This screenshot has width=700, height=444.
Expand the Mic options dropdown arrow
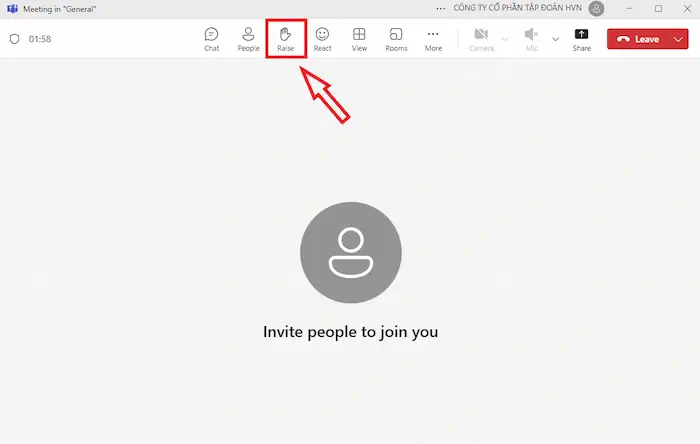click(x=554, y=39)
